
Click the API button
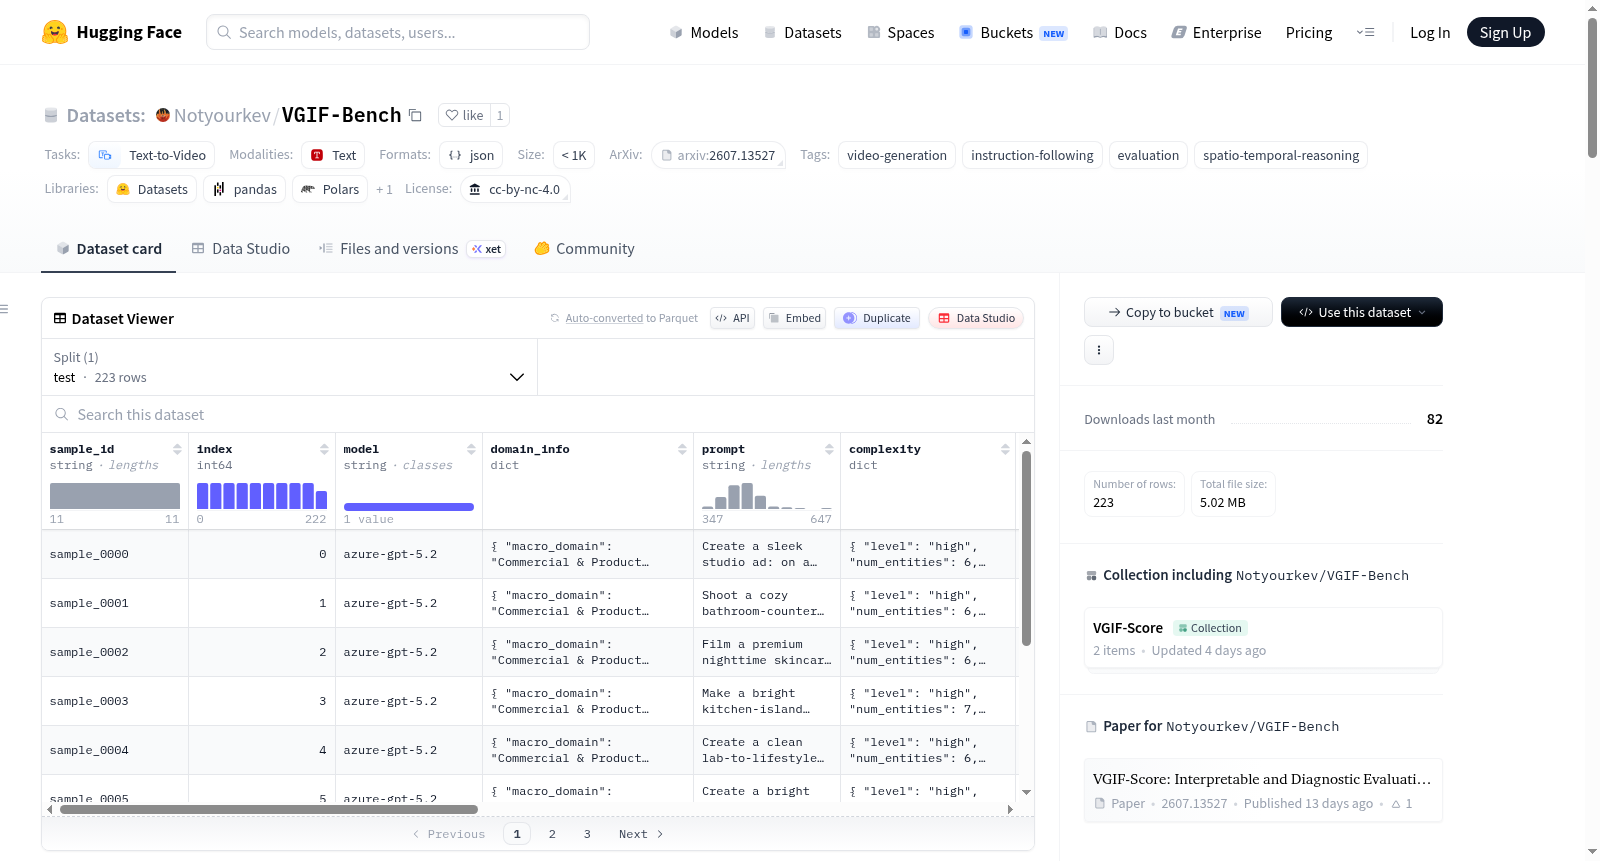(x=732, y=318)
